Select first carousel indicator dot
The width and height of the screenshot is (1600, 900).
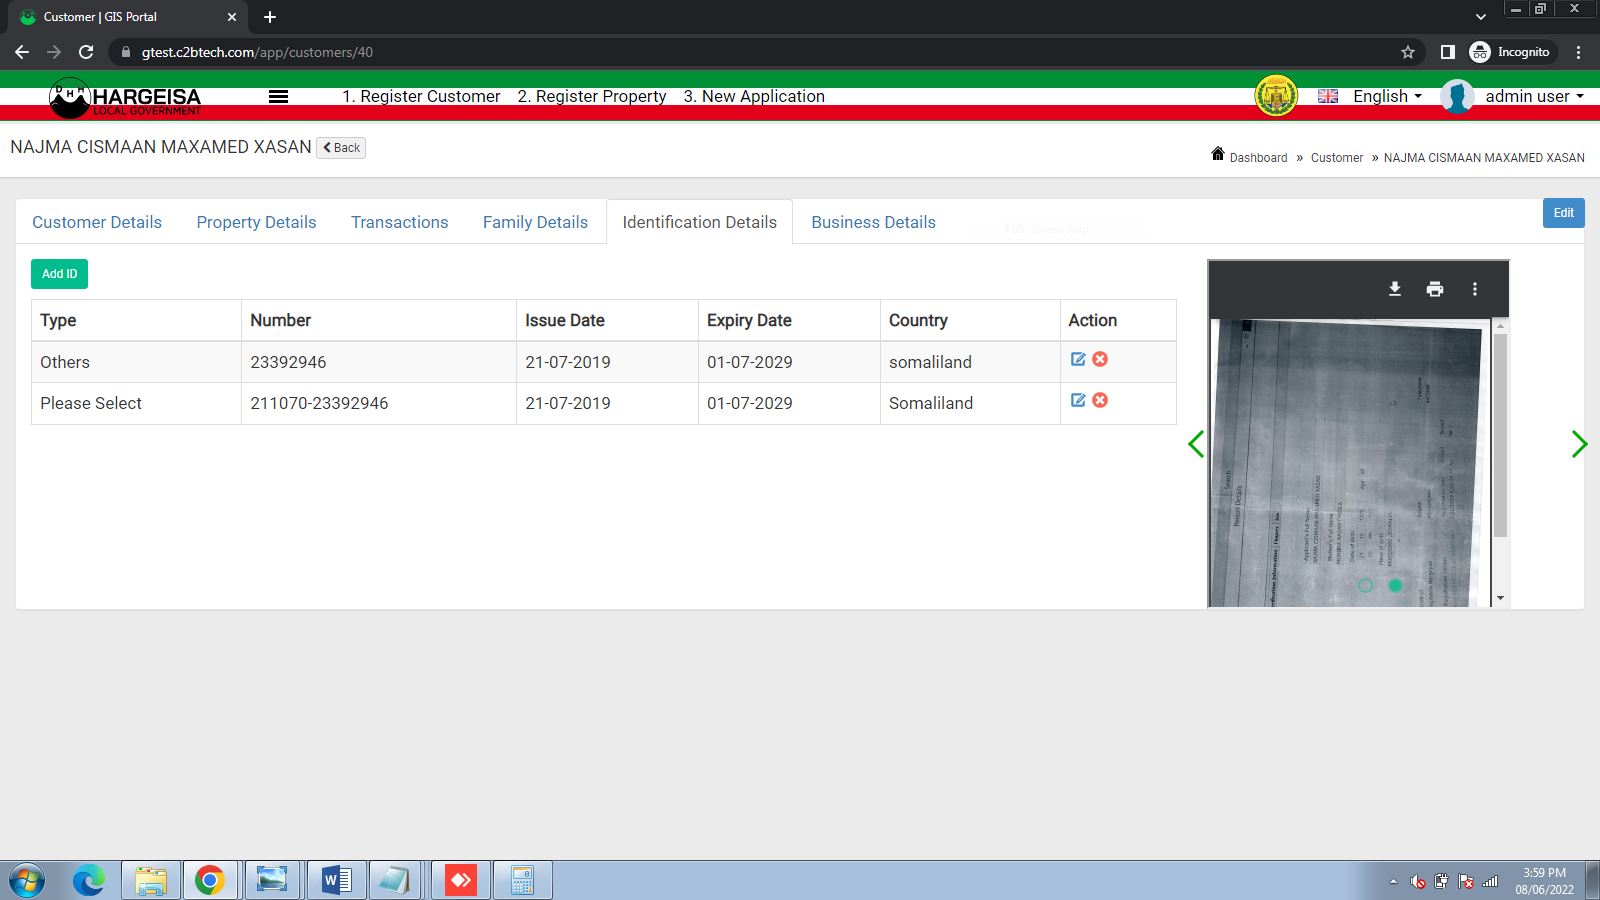1365,585
